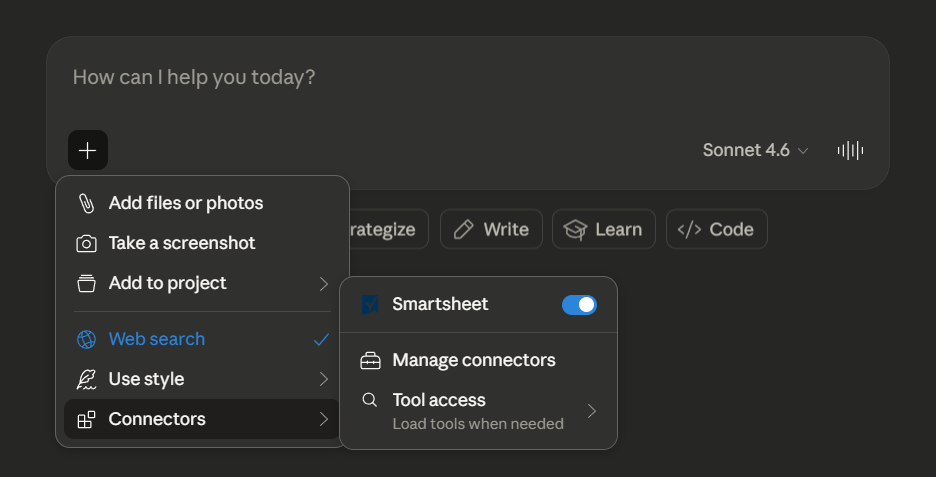Image resolution: width=936 pixels, height=477 pixels.
Task: Click the Smartsheet logo icon
Action: point(370,304)
